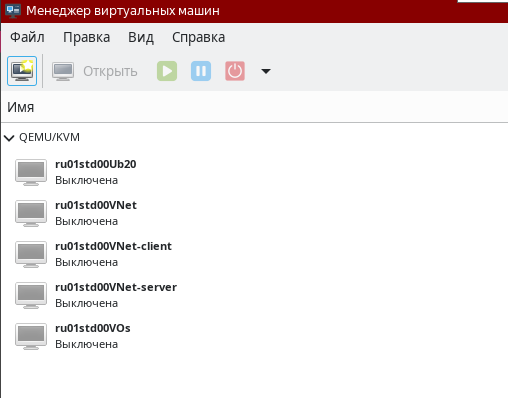Open the shutdown options dropdown arrow

pos(266,71)
